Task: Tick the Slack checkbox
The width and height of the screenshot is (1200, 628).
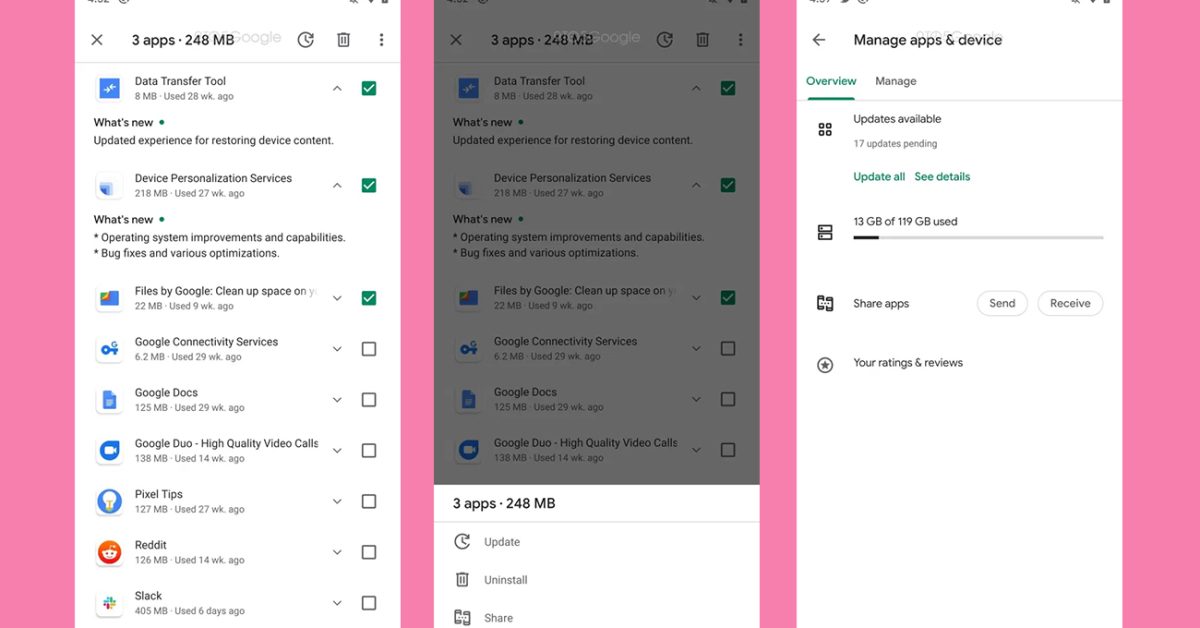Action: tap(369, 603)
